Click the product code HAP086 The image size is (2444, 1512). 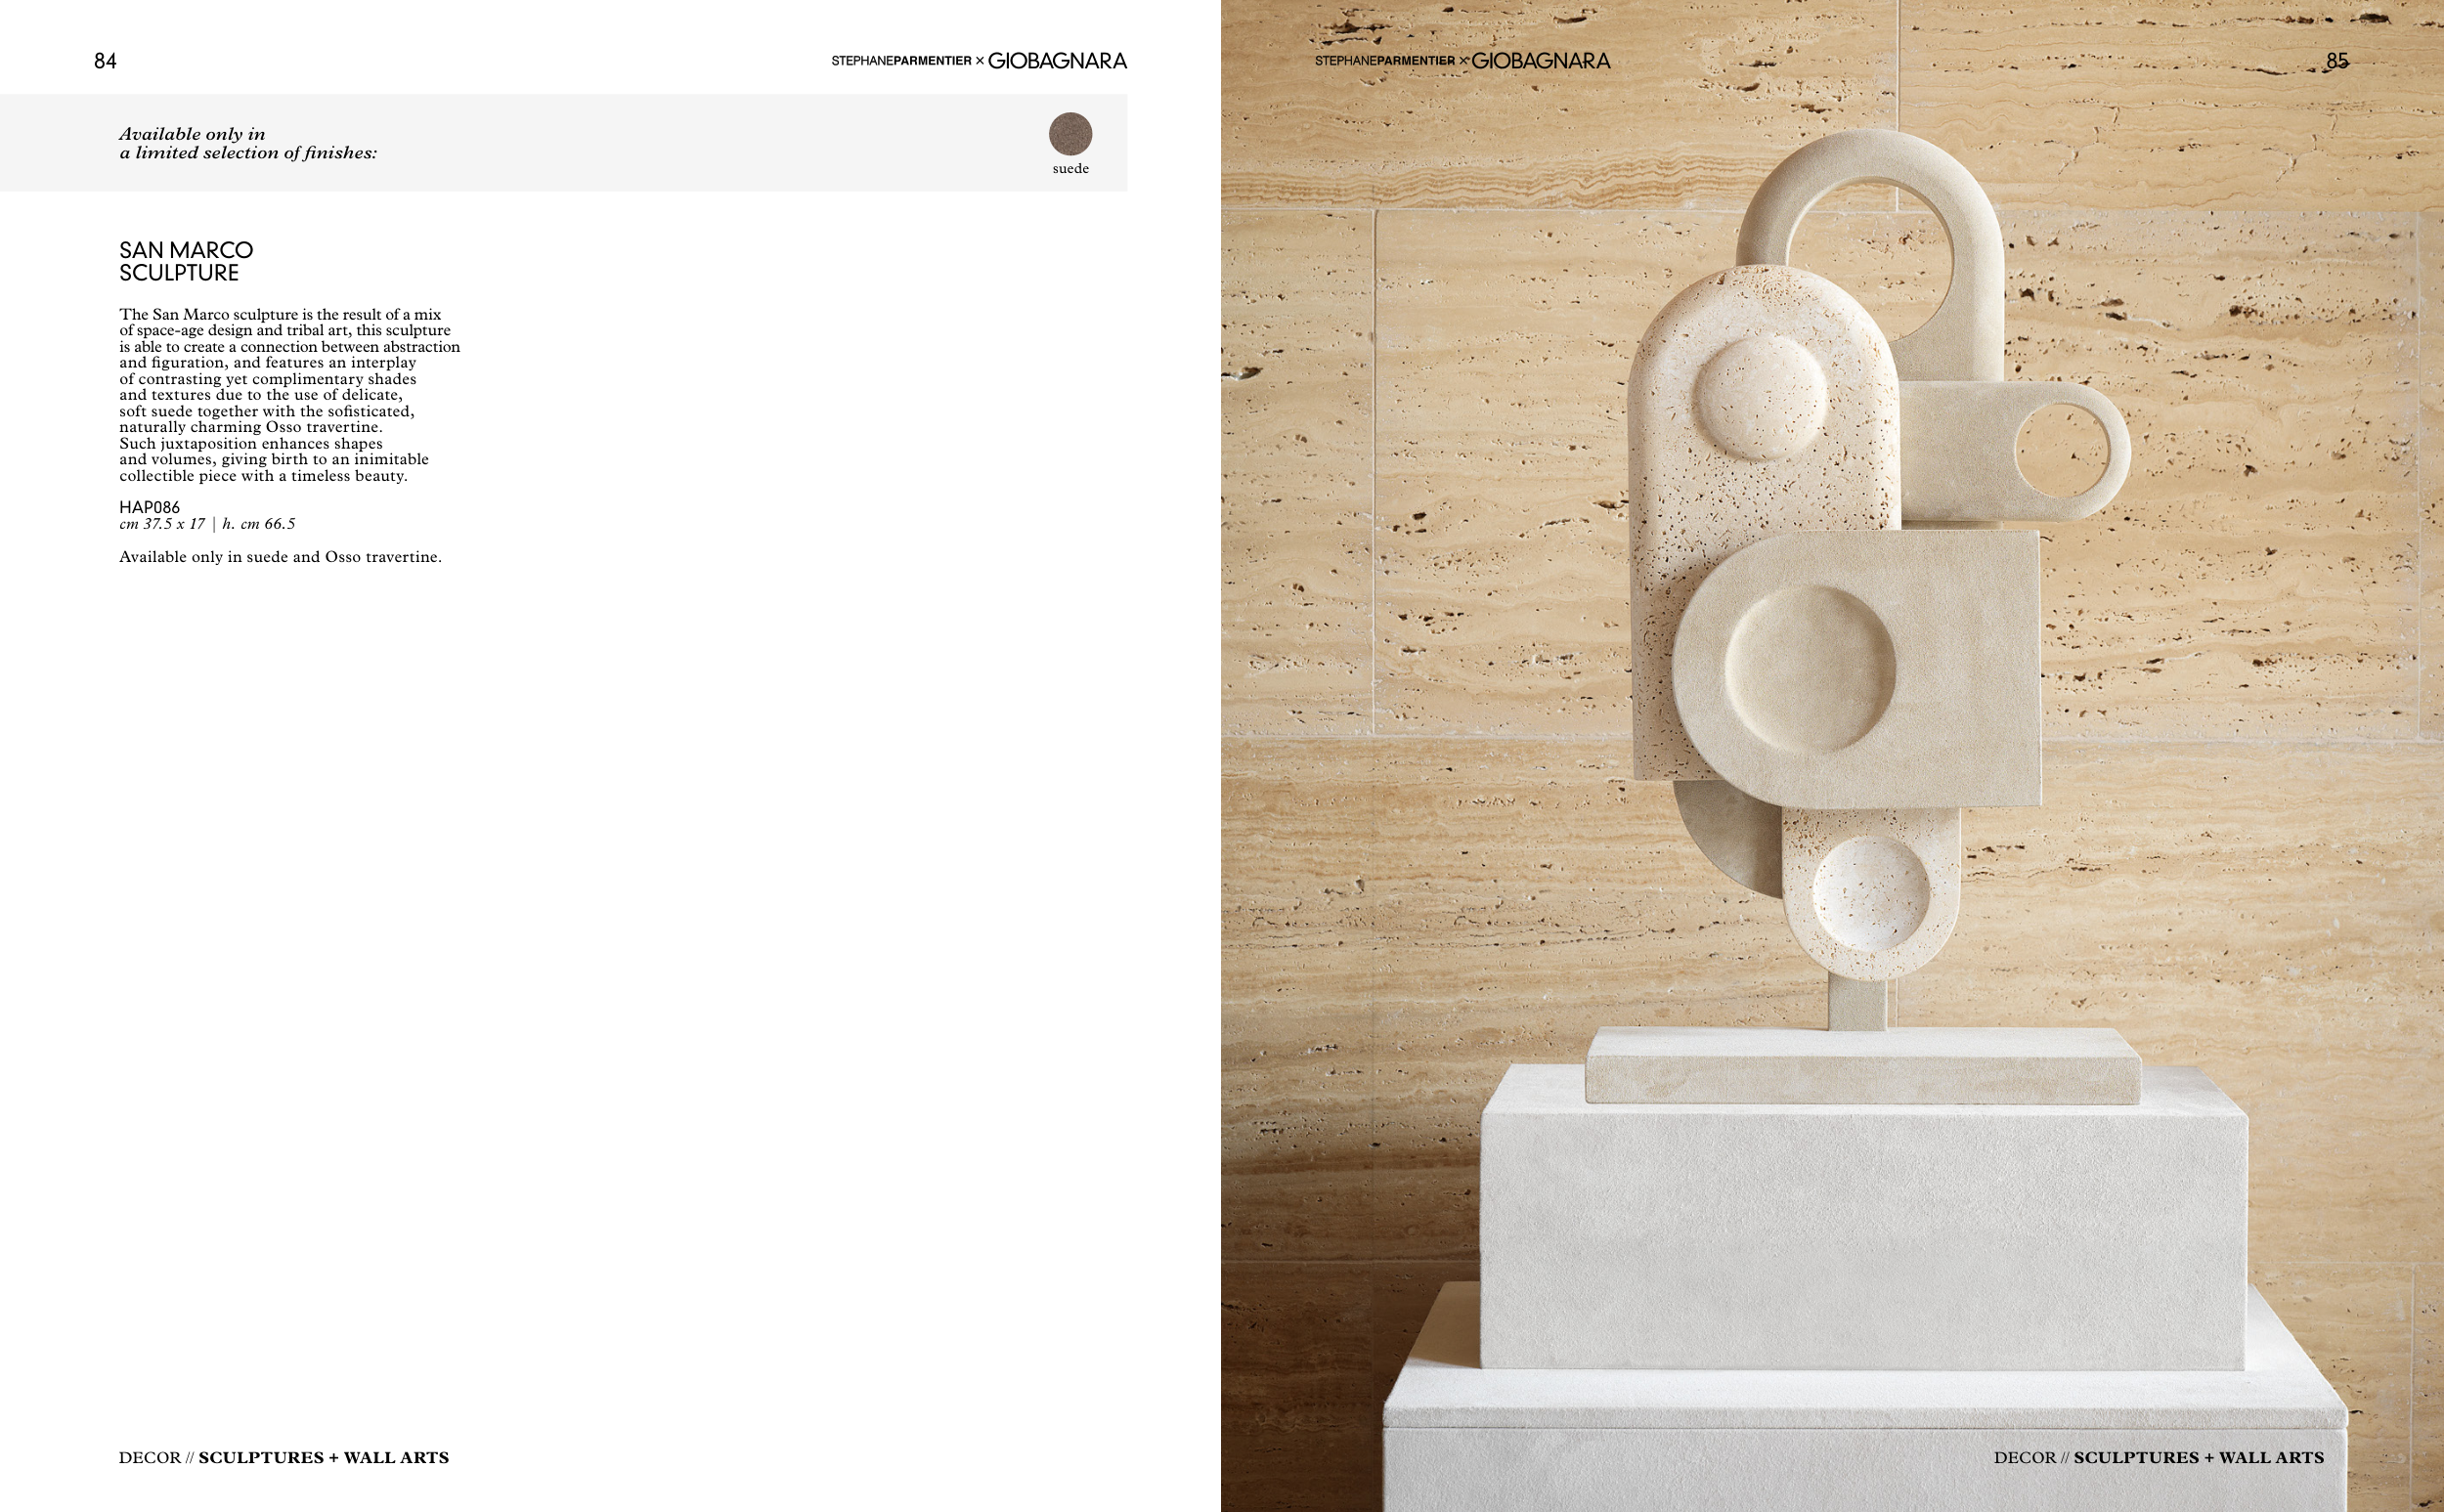pos(149,507)
